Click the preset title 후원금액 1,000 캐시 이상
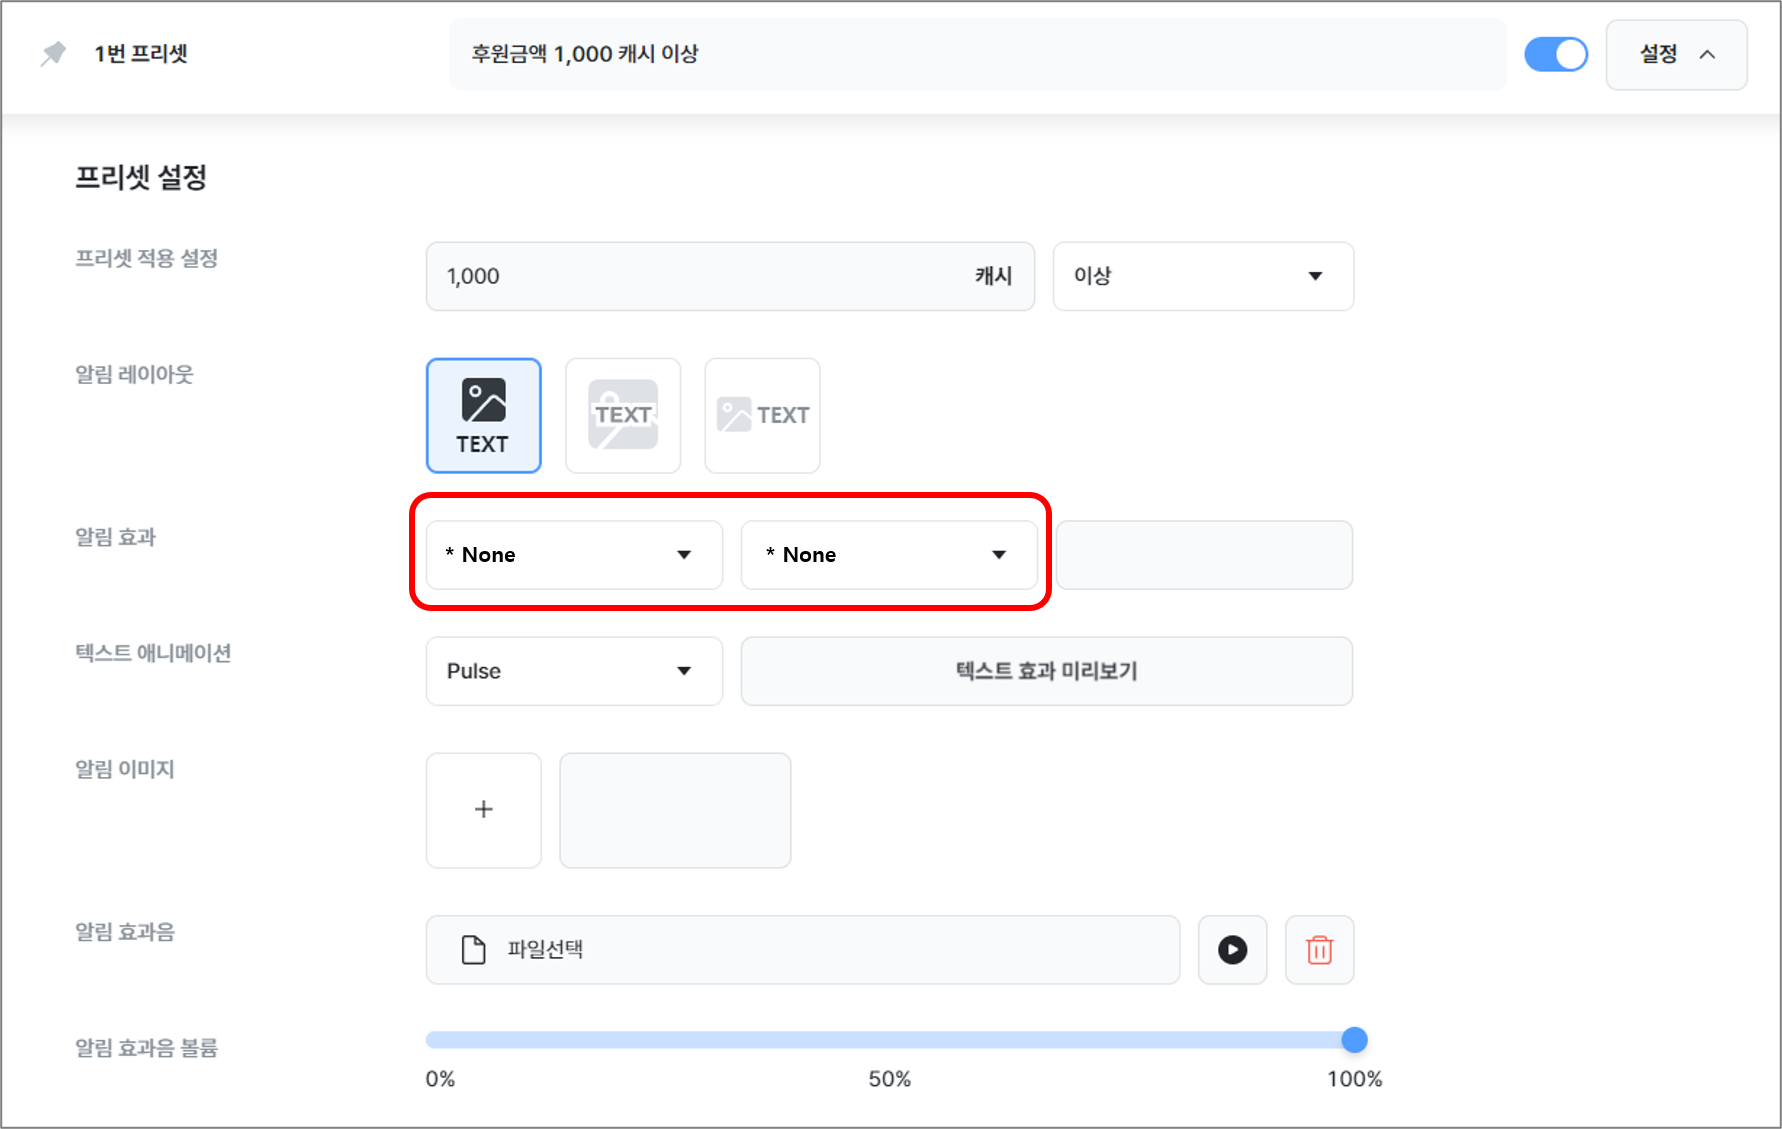Image resolution: width=1782 pixels, height=1129 pixels. click(585, 54)
